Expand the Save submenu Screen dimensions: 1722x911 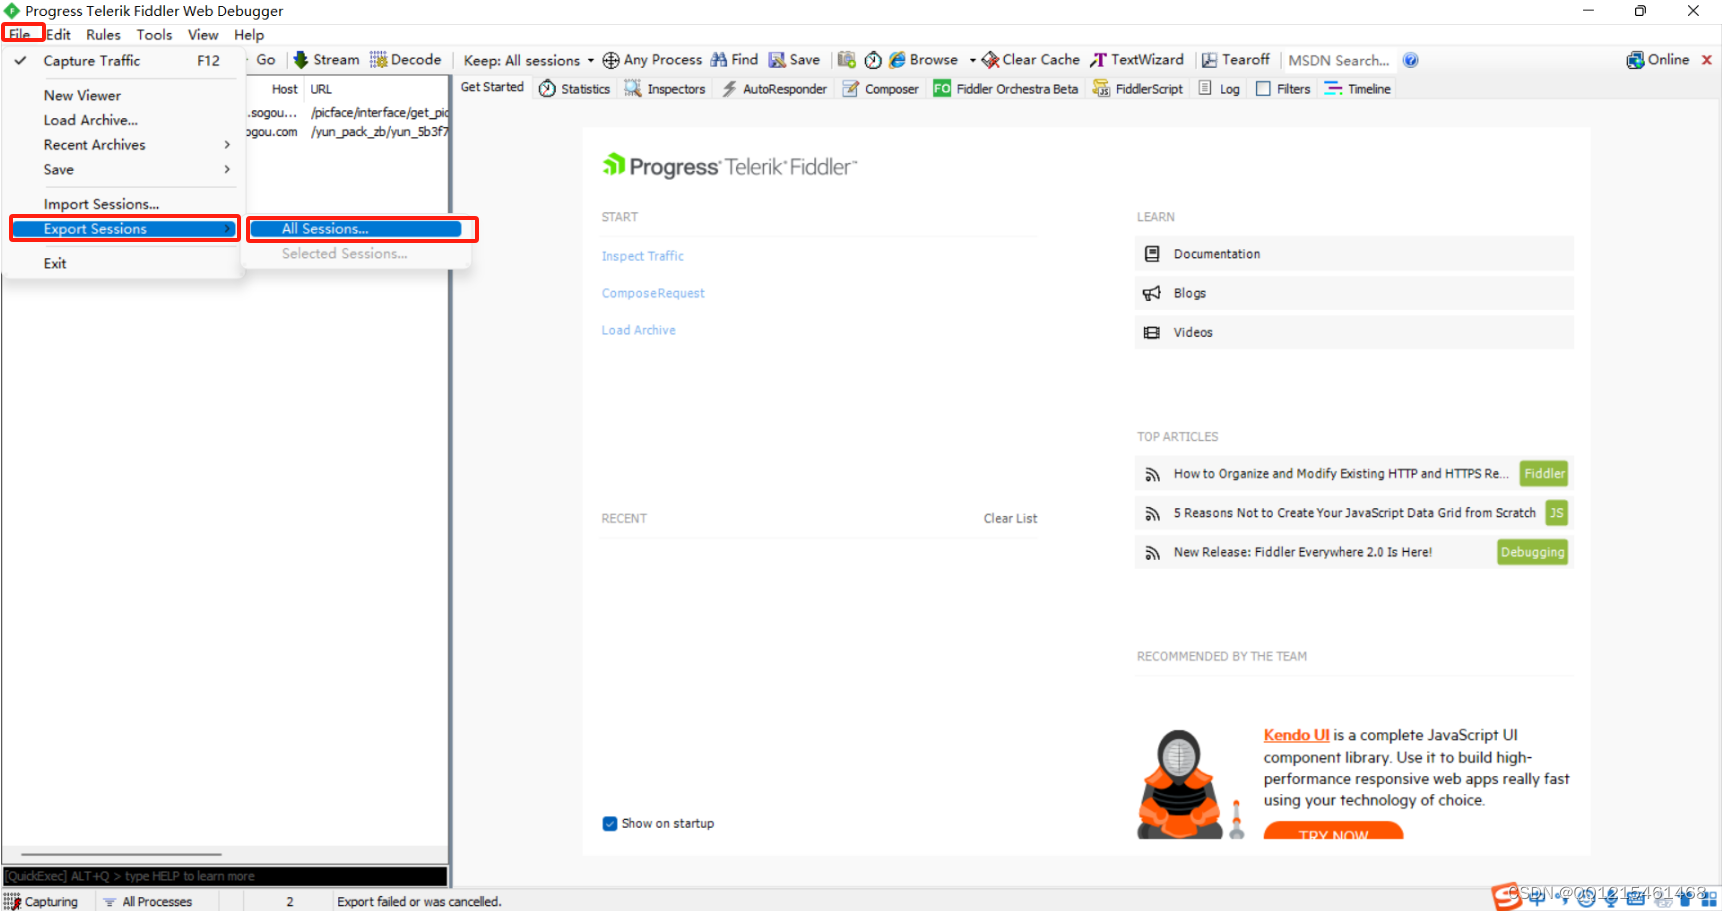(124, 170)
